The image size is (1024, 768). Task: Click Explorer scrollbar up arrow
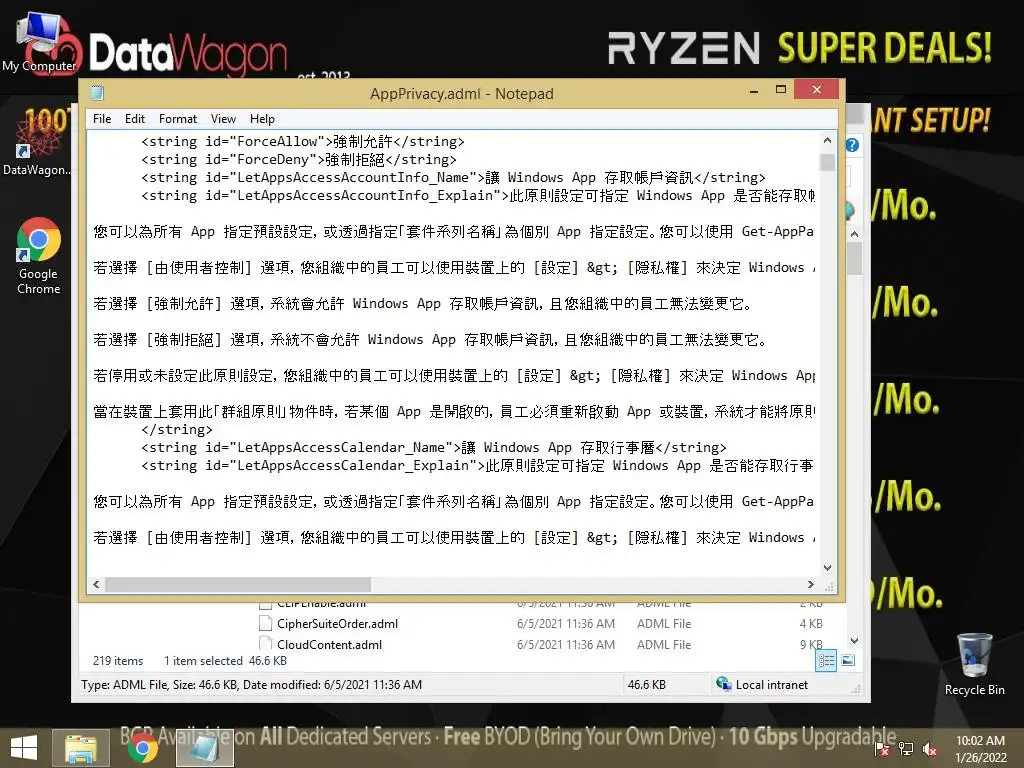pos(854,234)
